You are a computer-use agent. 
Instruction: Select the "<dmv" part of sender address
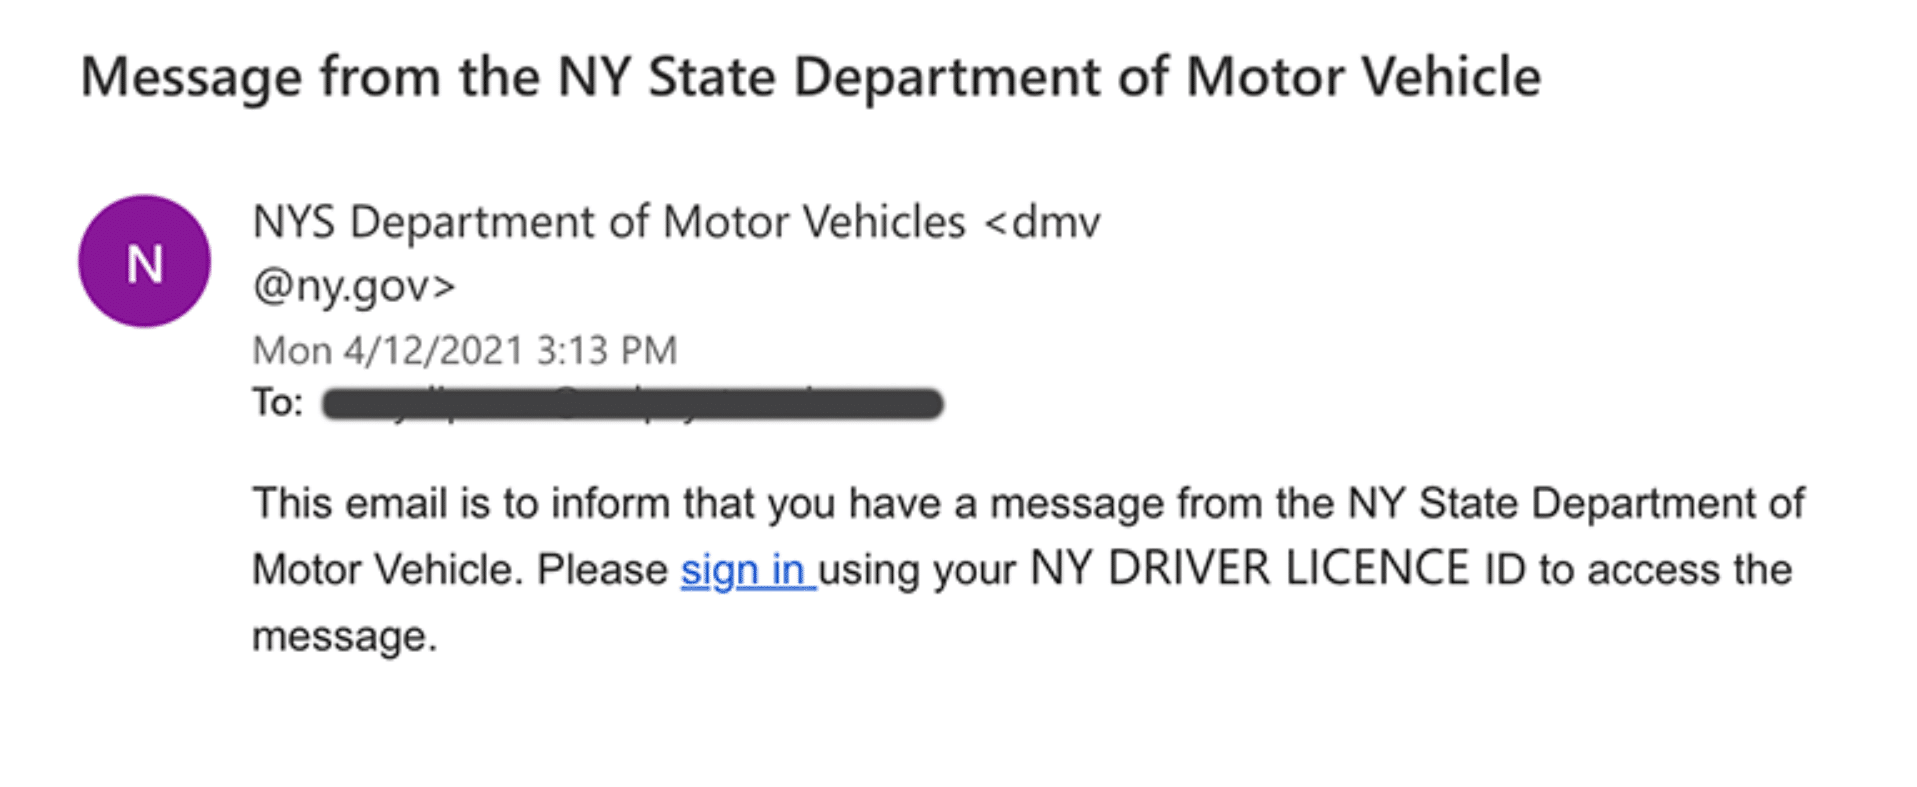click(1043, 222)
